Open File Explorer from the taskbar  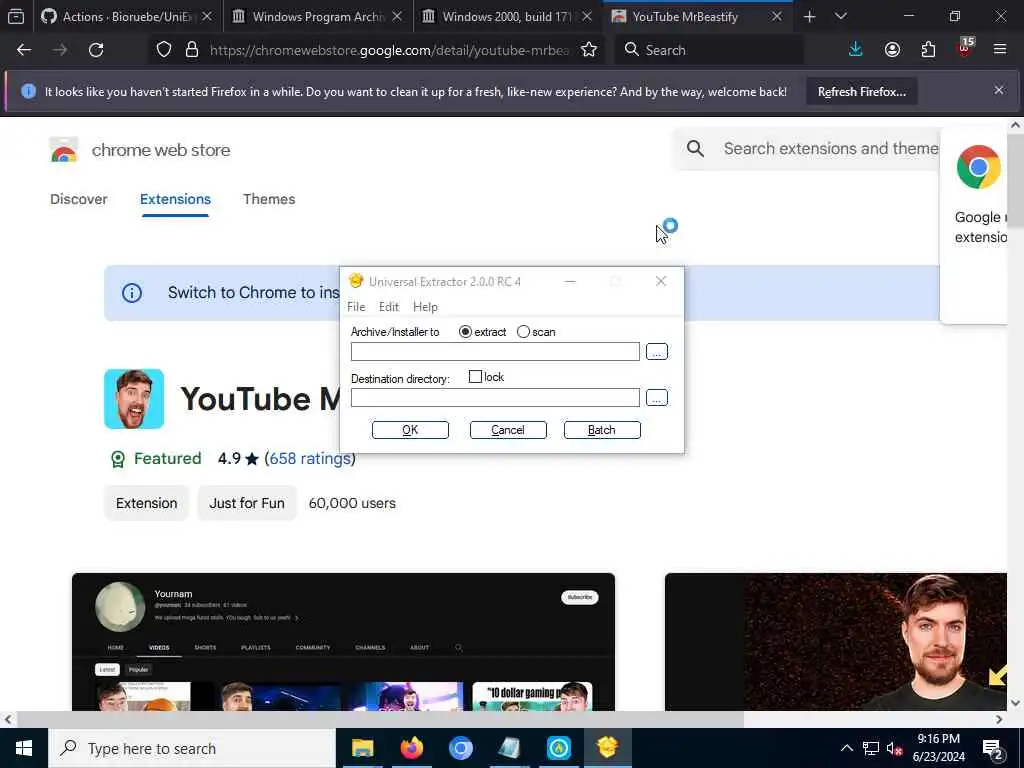(362, 748)
